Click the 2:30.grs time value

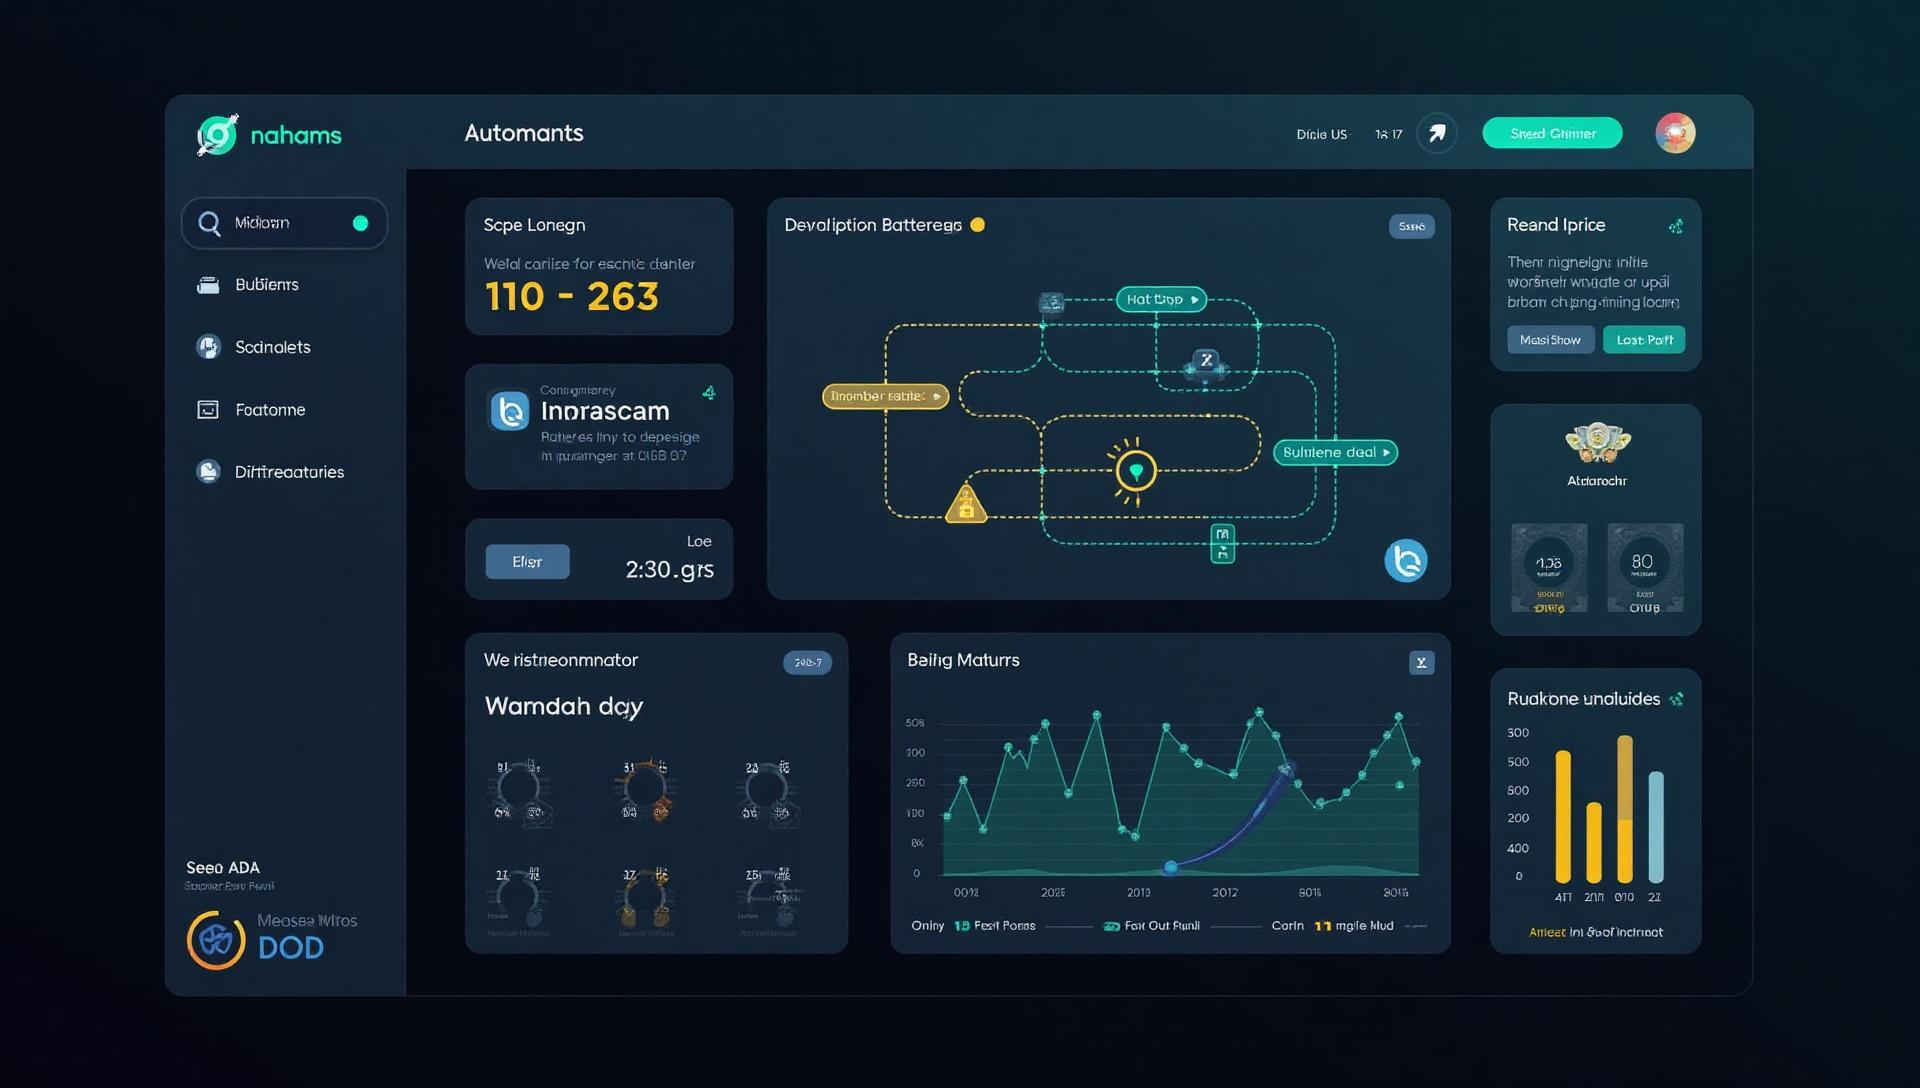coord(669,570)
